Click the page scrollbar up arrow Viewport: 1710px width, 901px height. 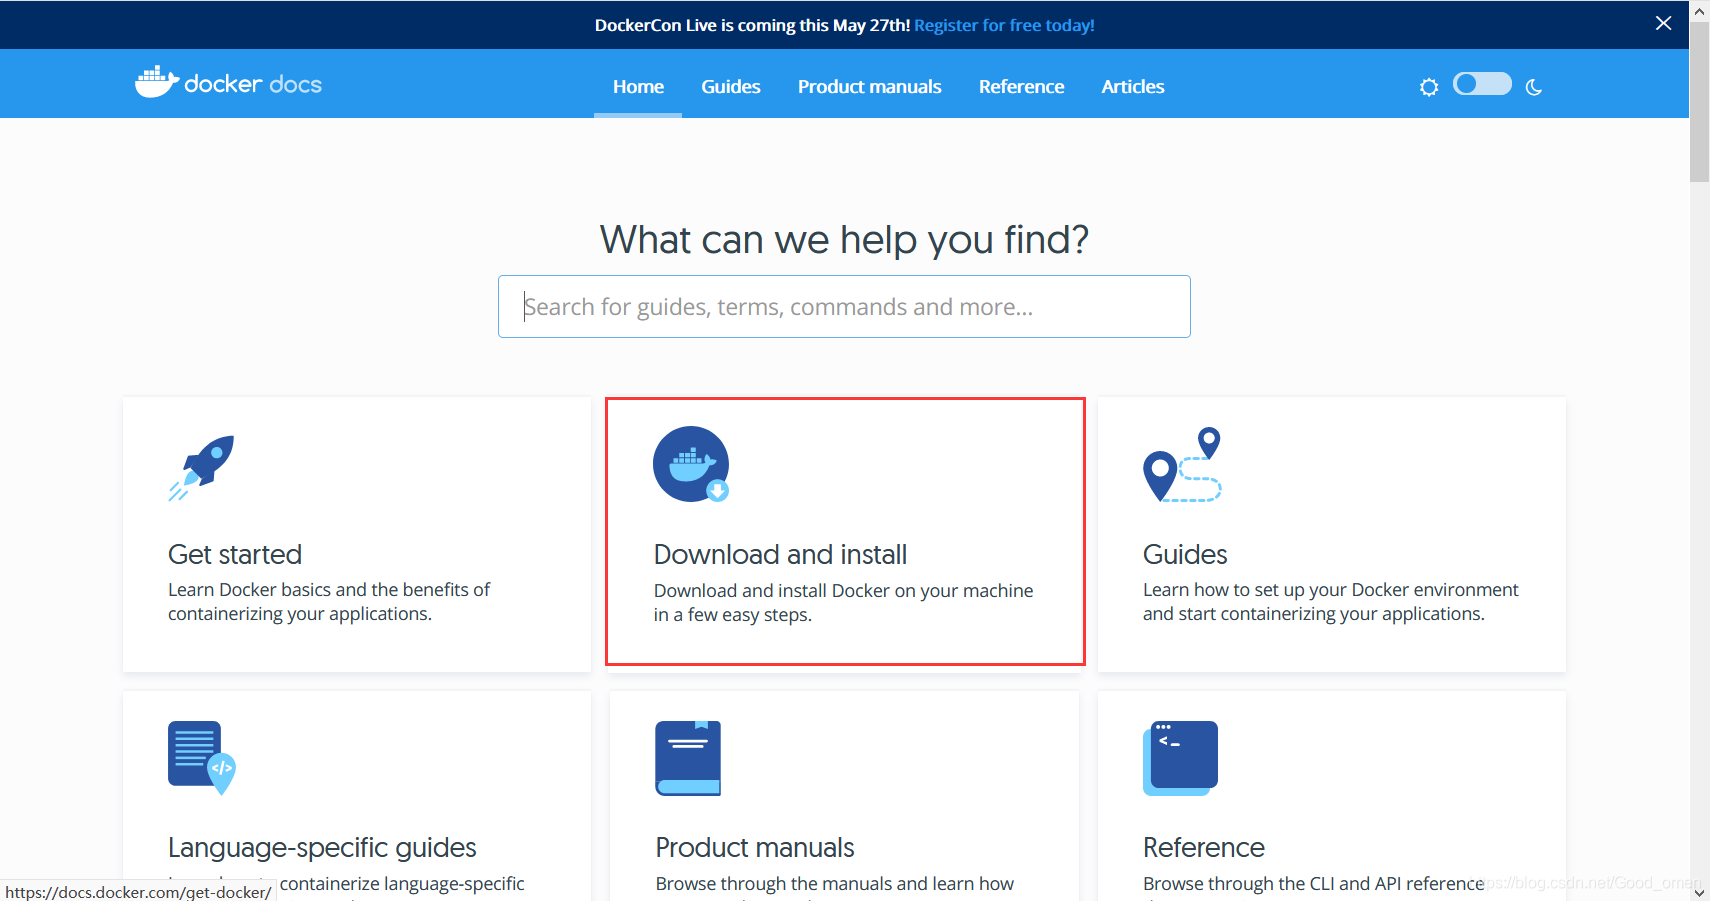coord(1700,11)
